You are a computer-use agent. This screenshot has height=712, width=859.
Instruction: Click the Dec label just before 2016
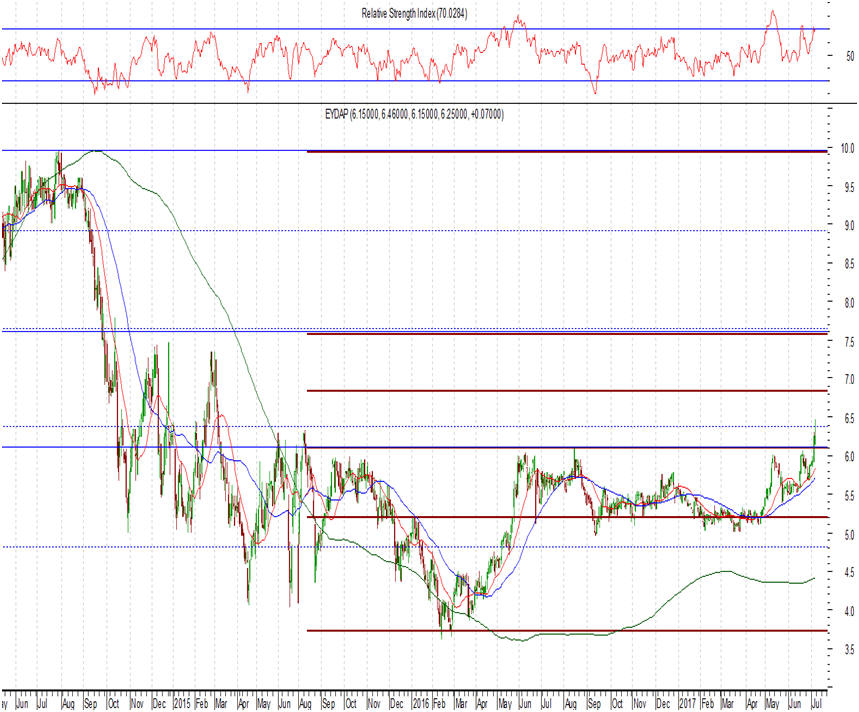coord(397,703)
